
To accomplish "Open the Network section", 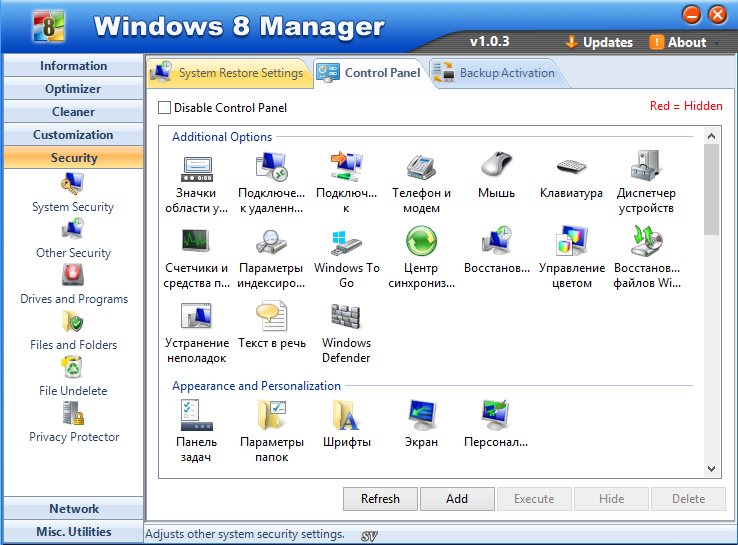I will coord(73,509).
